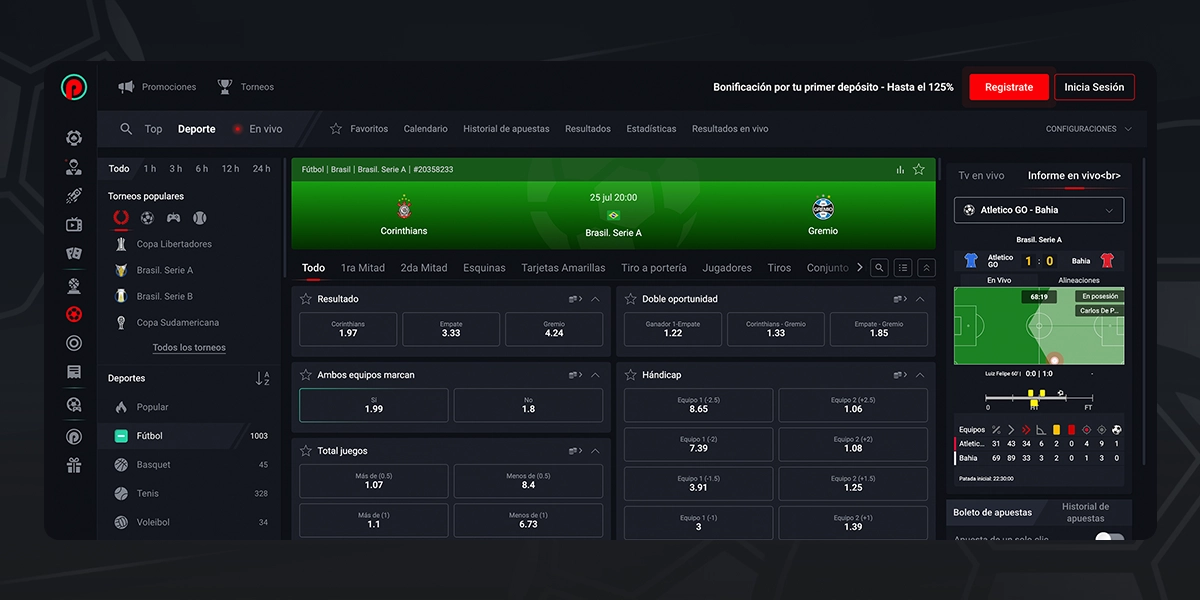
Task: Select Alineaciones tab in live report
Action: (1079, 281)
